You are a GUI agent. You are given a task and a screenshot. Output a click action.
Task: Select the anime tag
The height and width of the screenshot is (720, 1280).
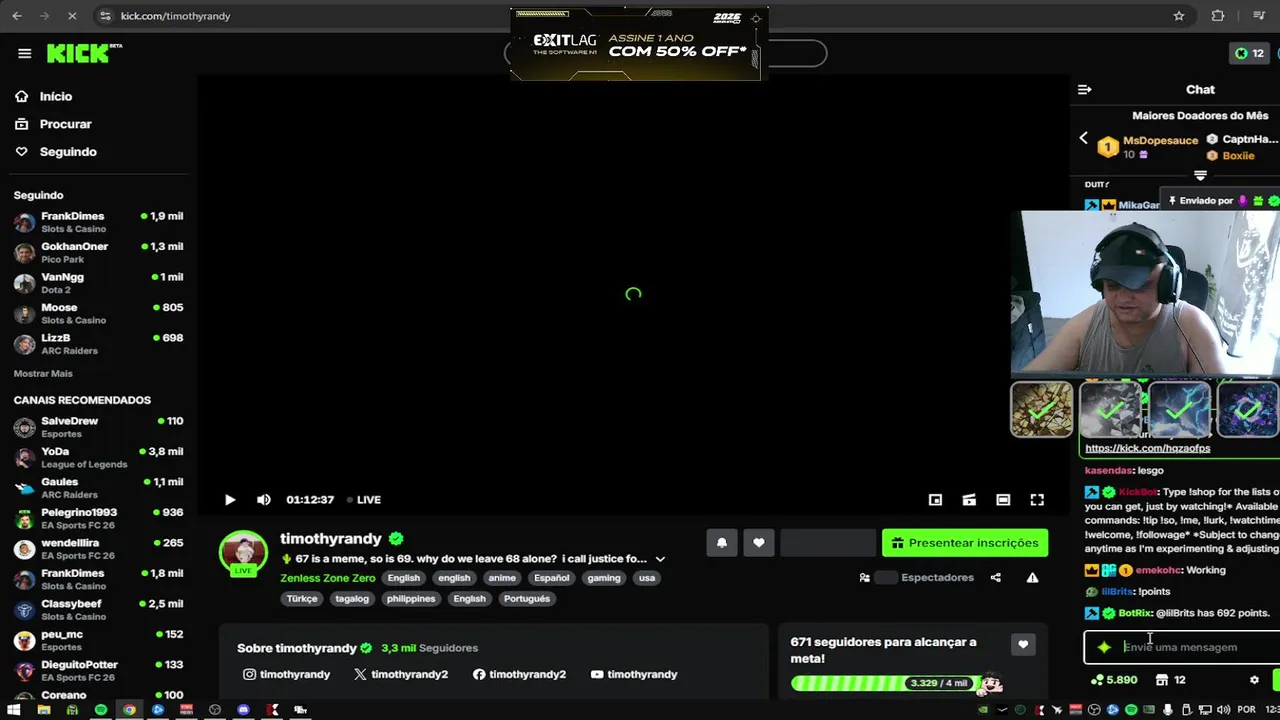click(502, 578)
